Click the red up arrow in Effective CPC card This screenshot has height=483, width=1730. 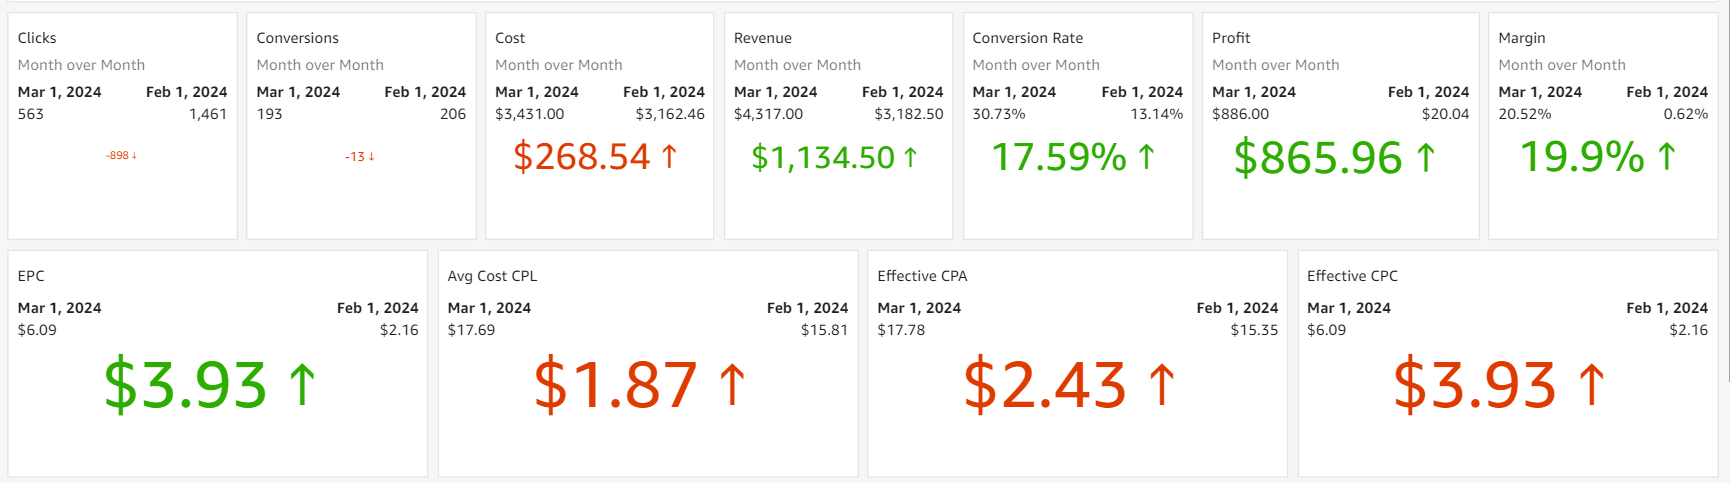1591,385
